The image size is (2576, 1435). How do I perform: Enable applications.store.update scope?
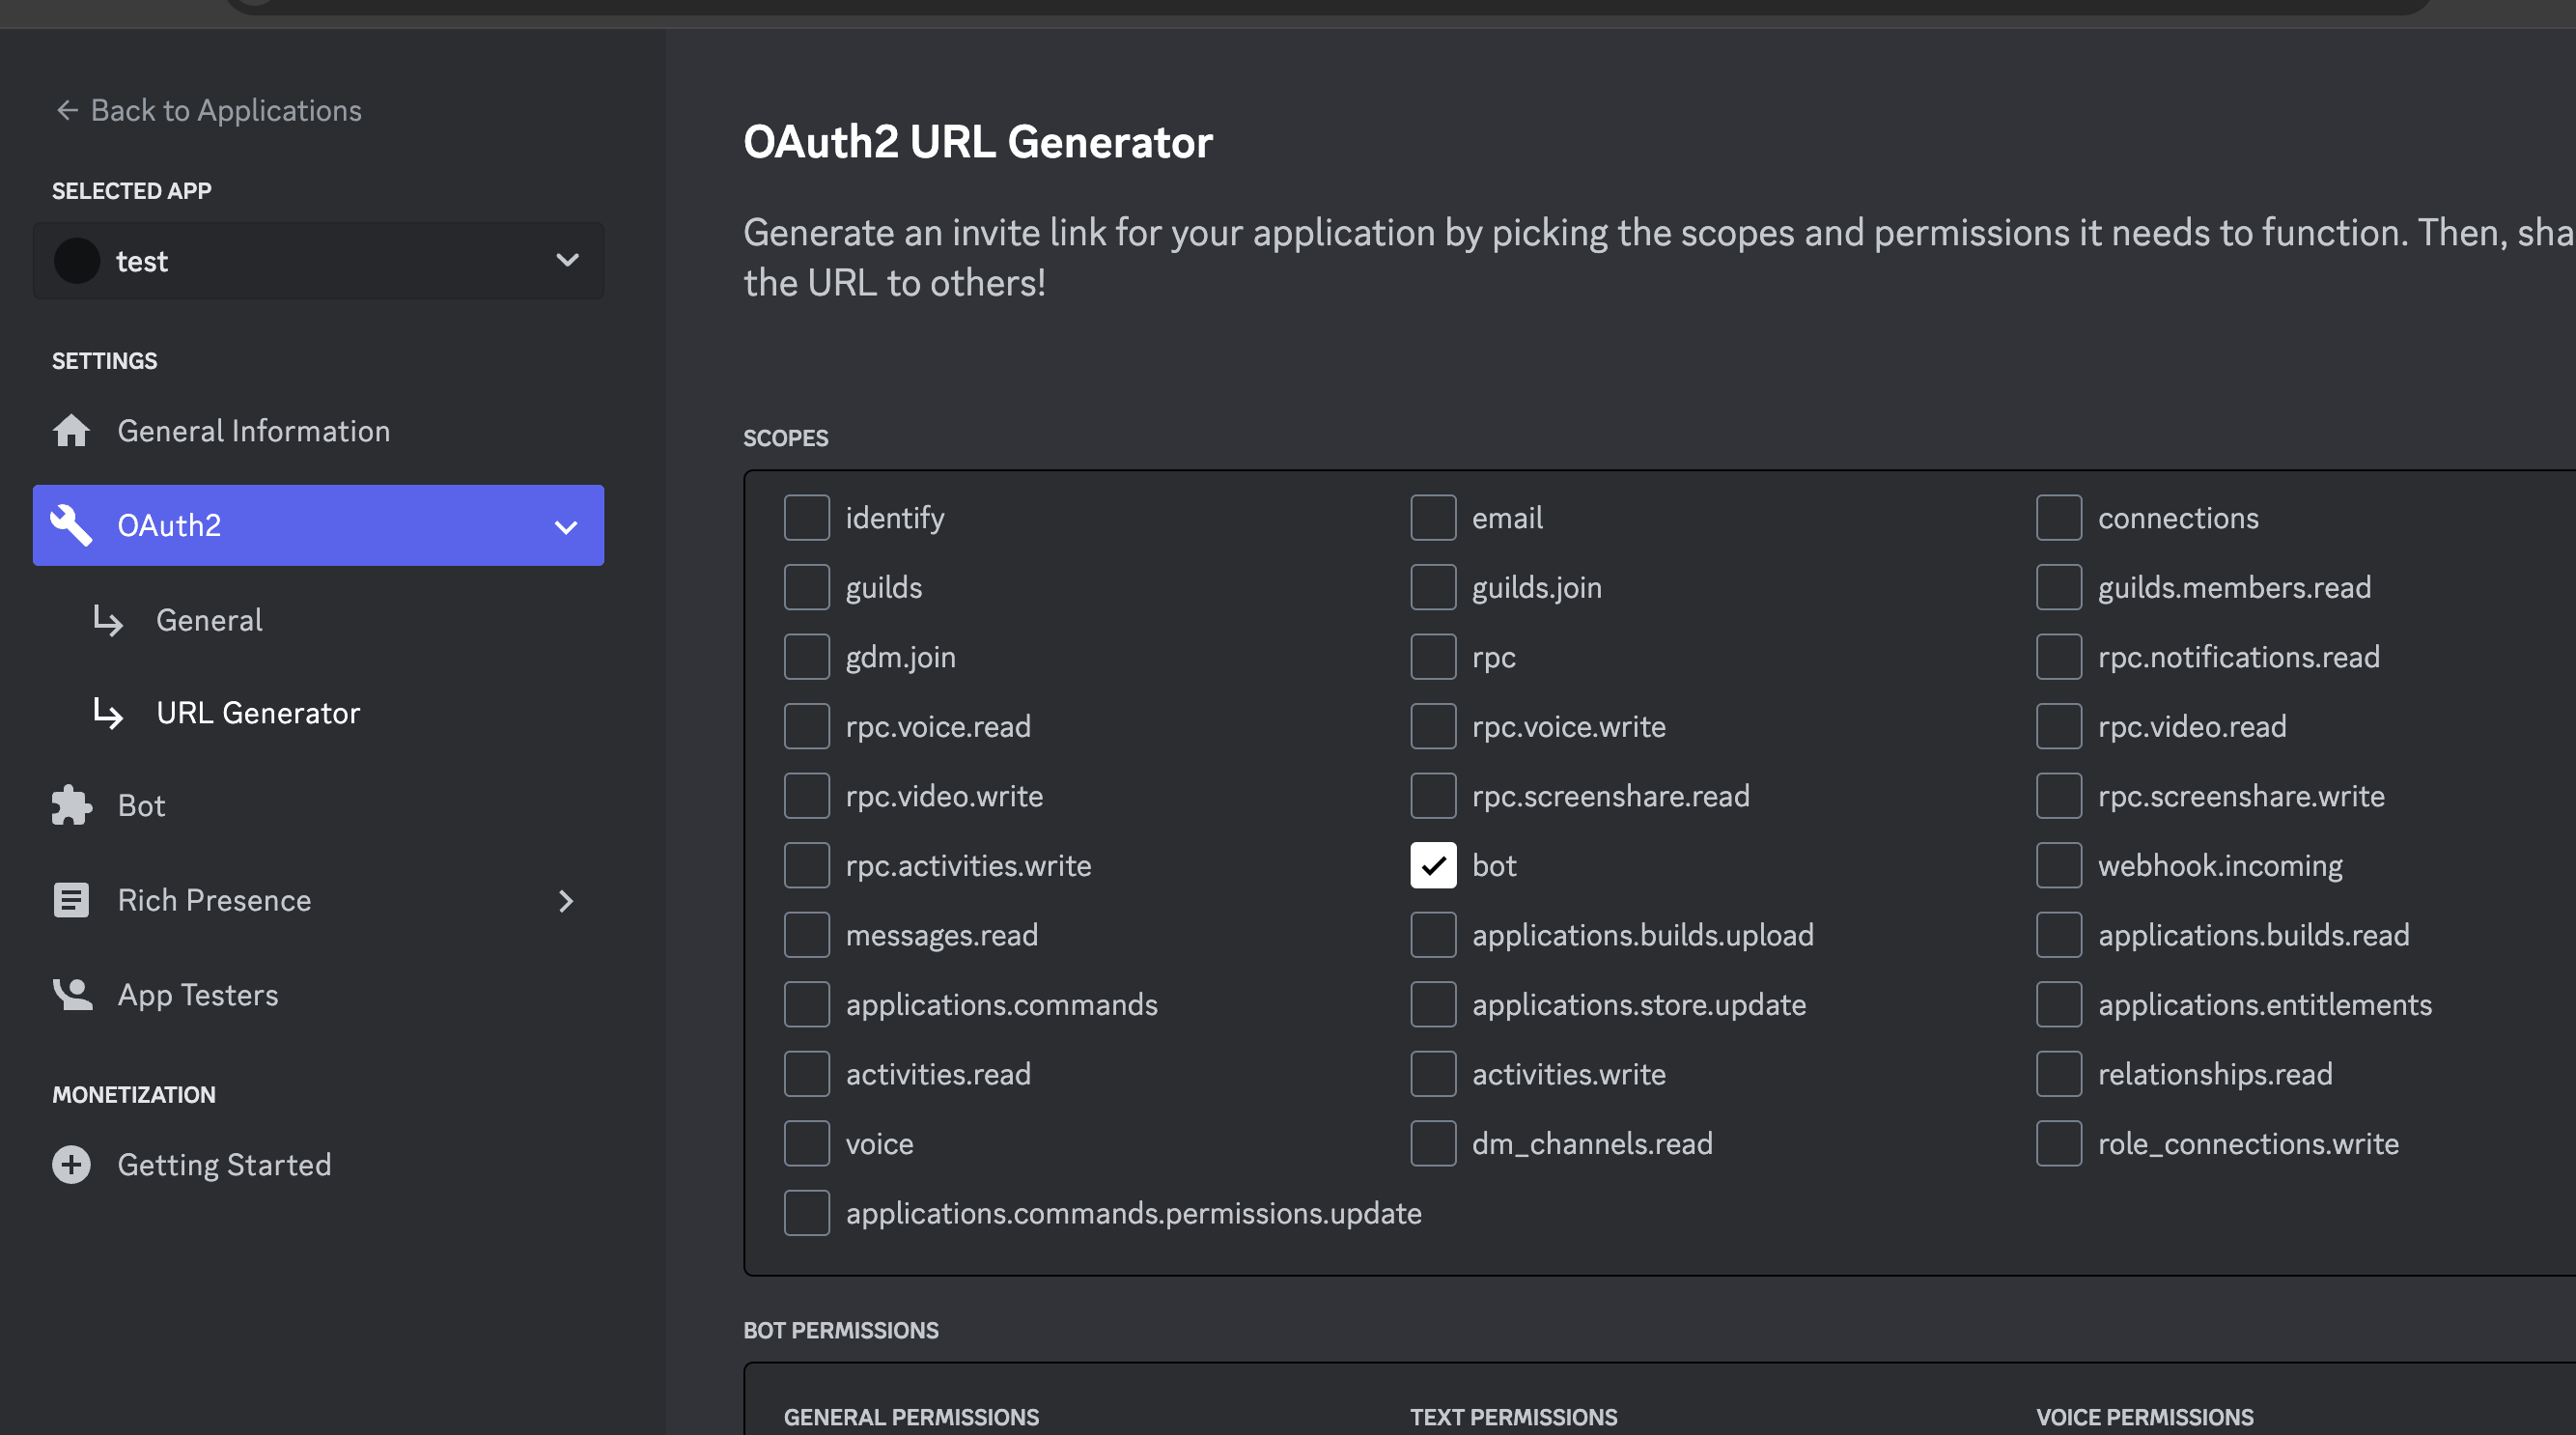[x=1433, y=1004]
